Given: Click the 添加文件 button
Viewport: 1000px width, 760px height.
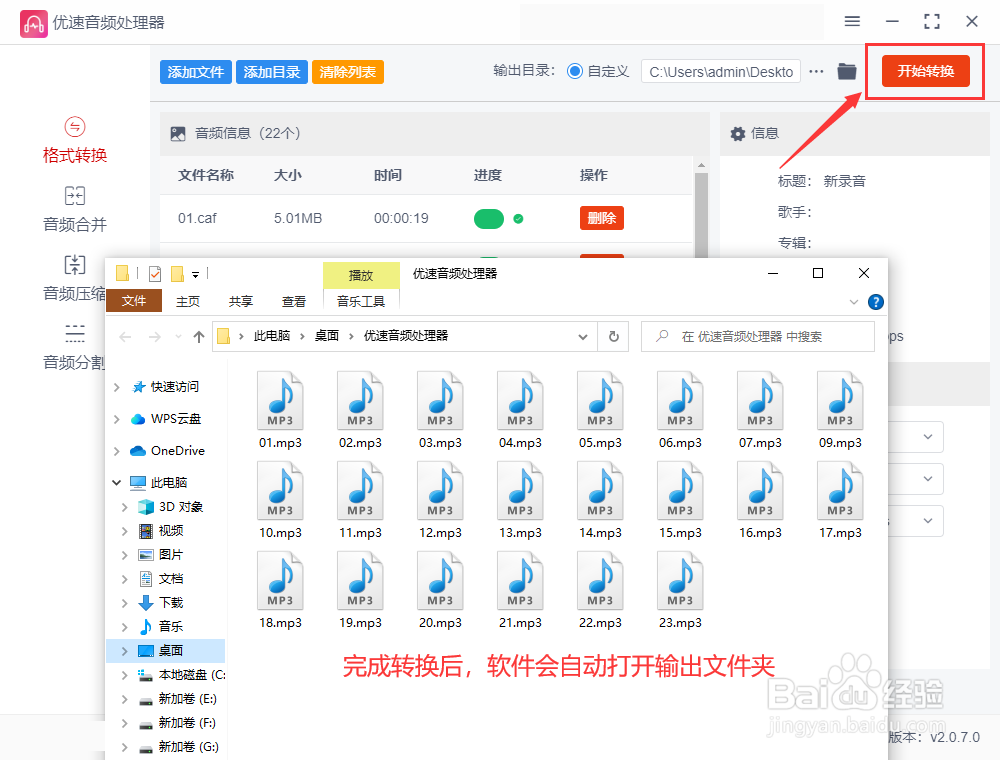Looking at the screenshot, I should click(x=196, y=72).
